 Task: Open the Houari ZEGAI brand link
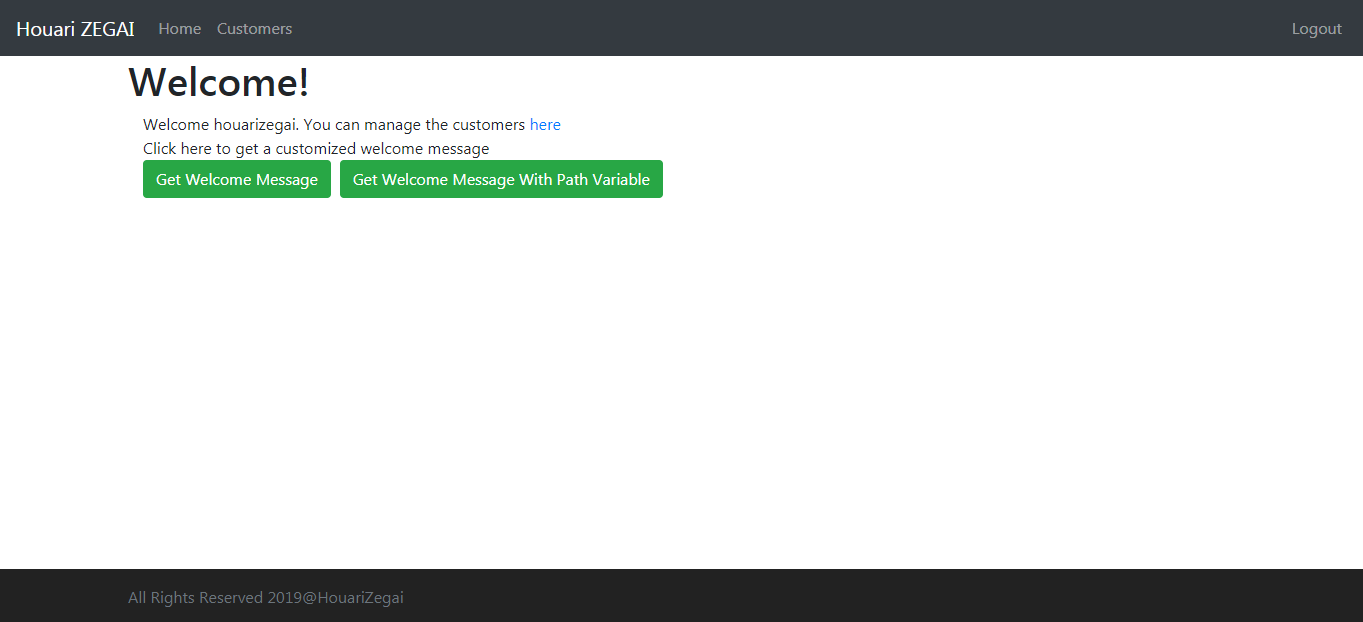pos(75,29)
